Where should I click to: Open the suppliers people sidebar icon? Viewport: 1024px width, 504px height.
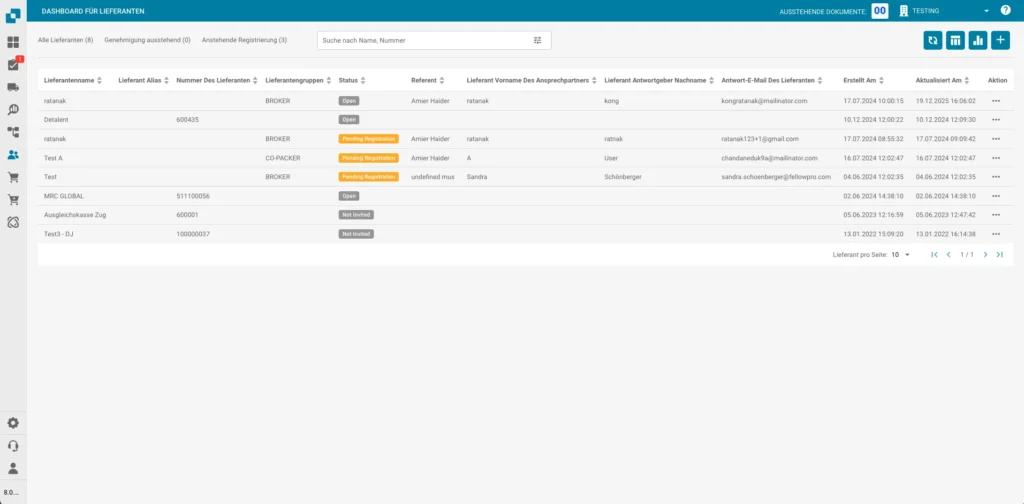[x=13, y=155]
